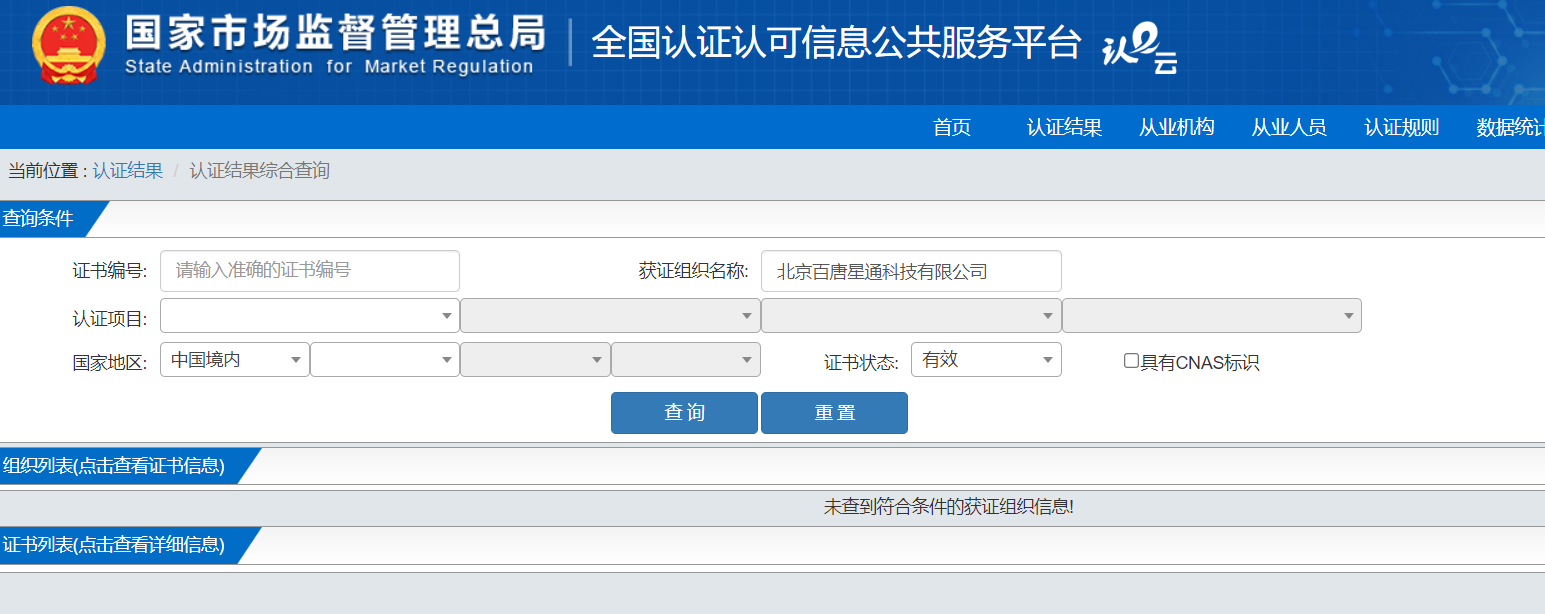The width and height of the screenshot is (1545, 614).
Task: Click the 未查到符合条件的获证组织信息 message
Action: click(948, 507)
